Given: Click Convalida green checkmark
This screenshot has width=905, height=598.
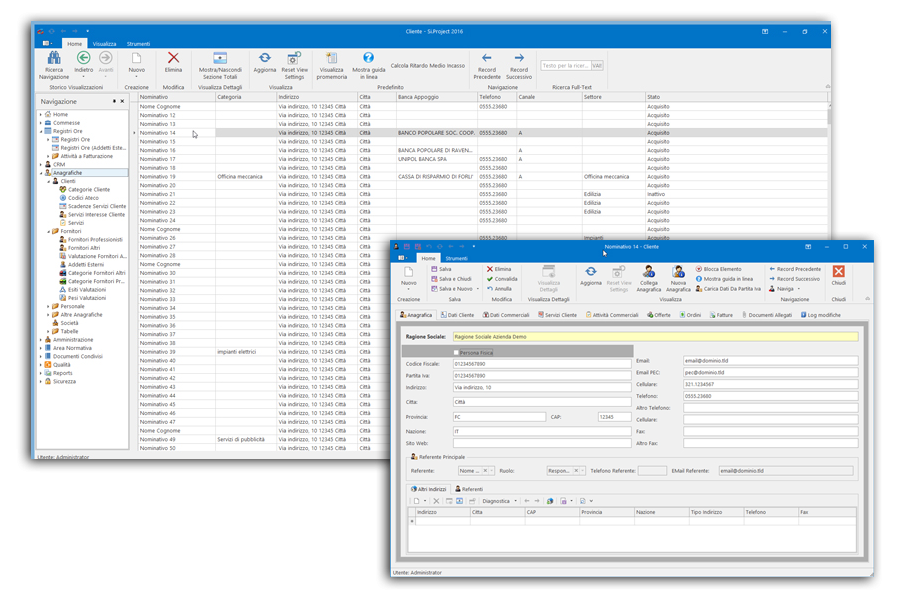Looking at the screenshot, I should point(502,279).
